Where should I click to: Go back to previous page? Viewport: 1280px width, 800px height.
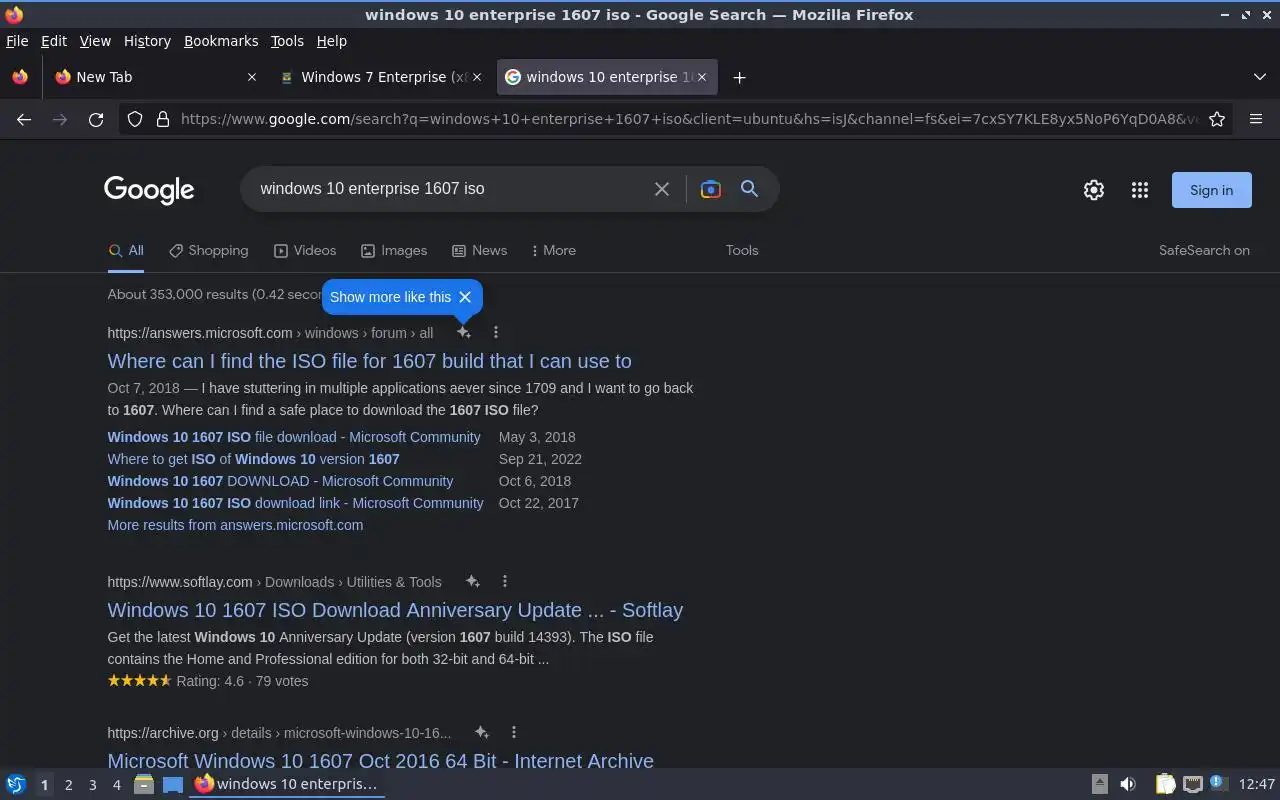pyautogui.click(x=24, y=119)
